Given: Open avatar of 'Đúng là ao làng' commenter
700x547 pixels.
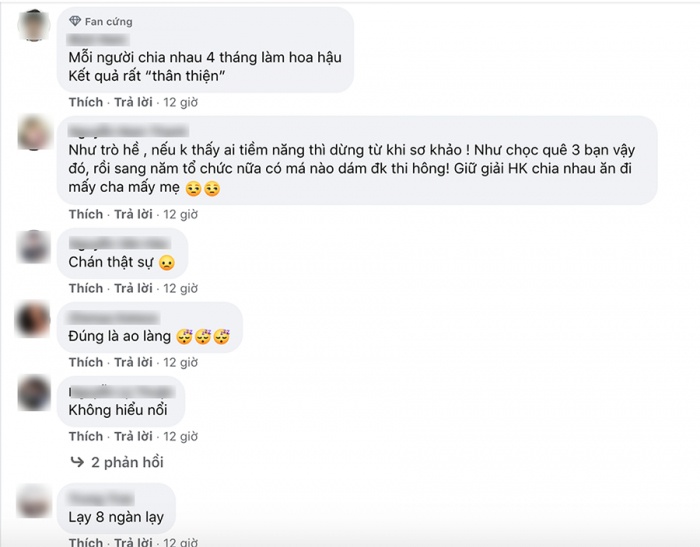Looking at the screenshot, I should tap(34, 320).
